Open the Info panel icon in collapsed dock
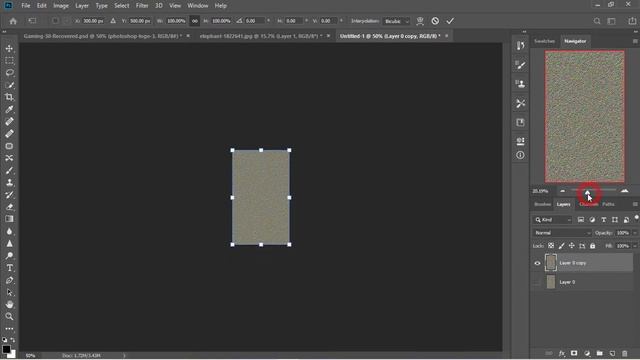Viewport: 640px width, 360px height. tap(520, 155)
